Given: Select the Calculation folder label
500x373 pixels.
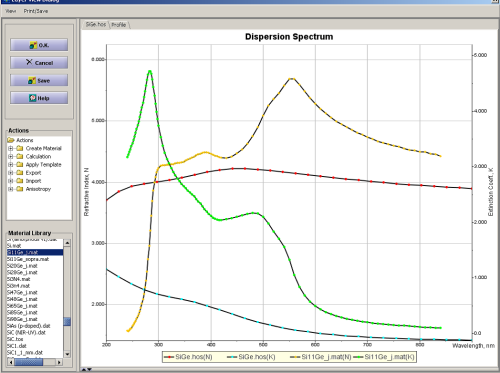Looking at the screenshot, I should 38,156.
